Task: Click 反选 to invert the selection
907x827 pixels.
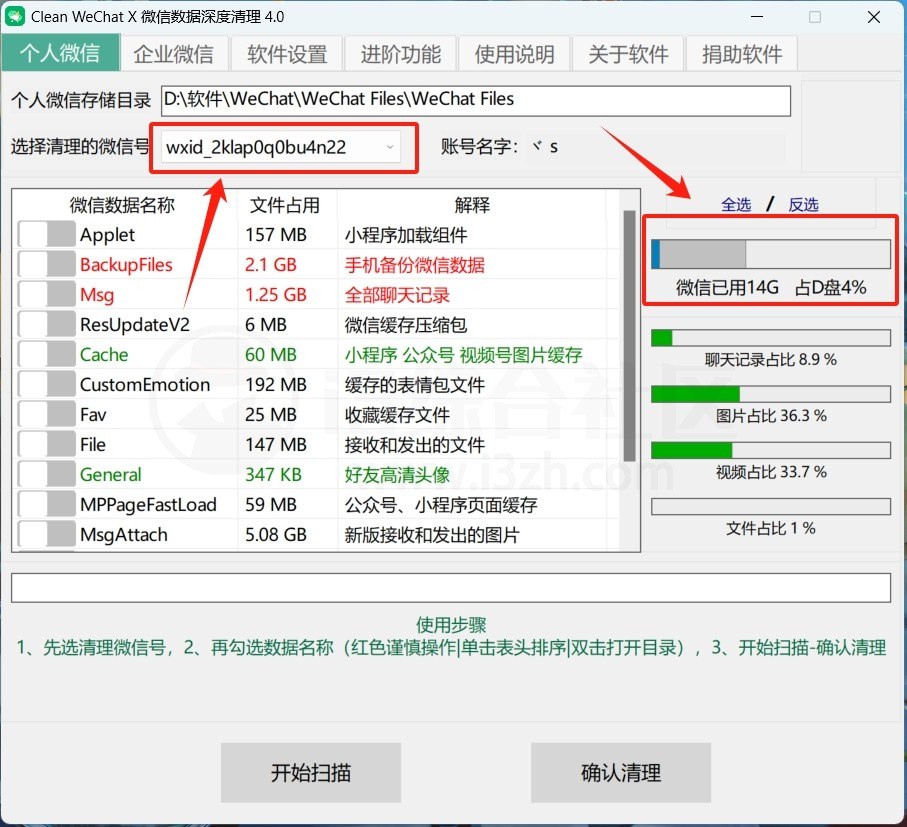Action: tap(803, 204)
